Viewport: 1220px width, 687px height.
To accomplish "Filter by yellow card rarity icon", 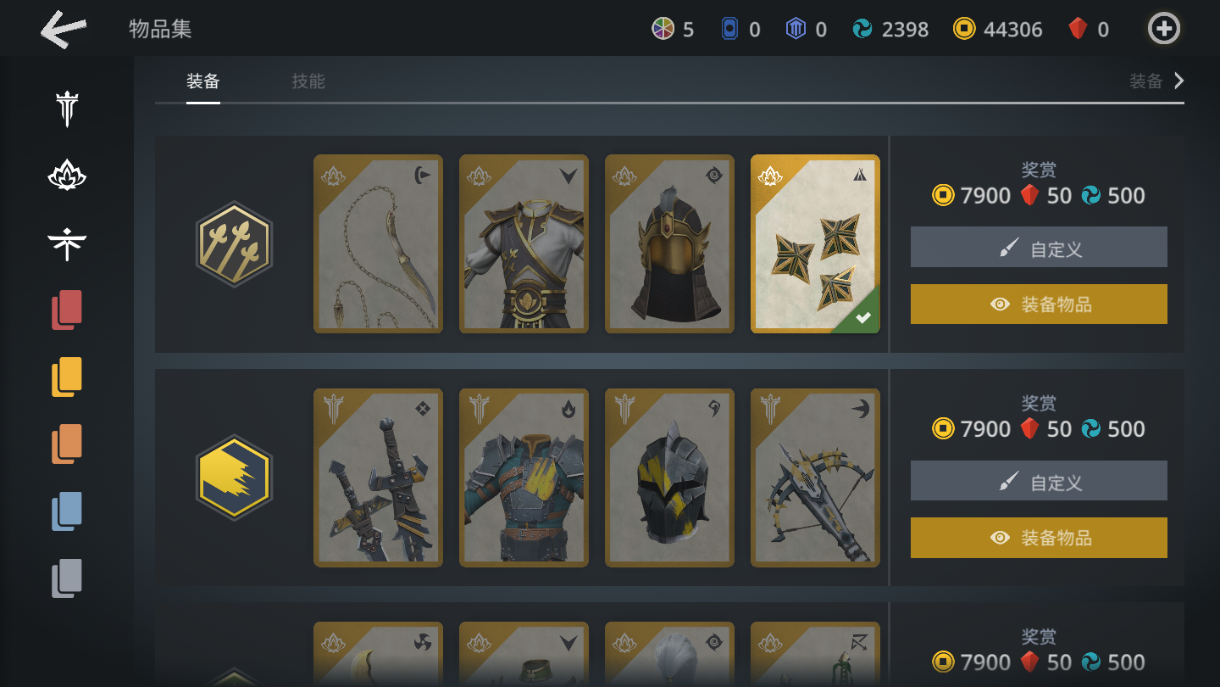I will (x=67, y=377).
